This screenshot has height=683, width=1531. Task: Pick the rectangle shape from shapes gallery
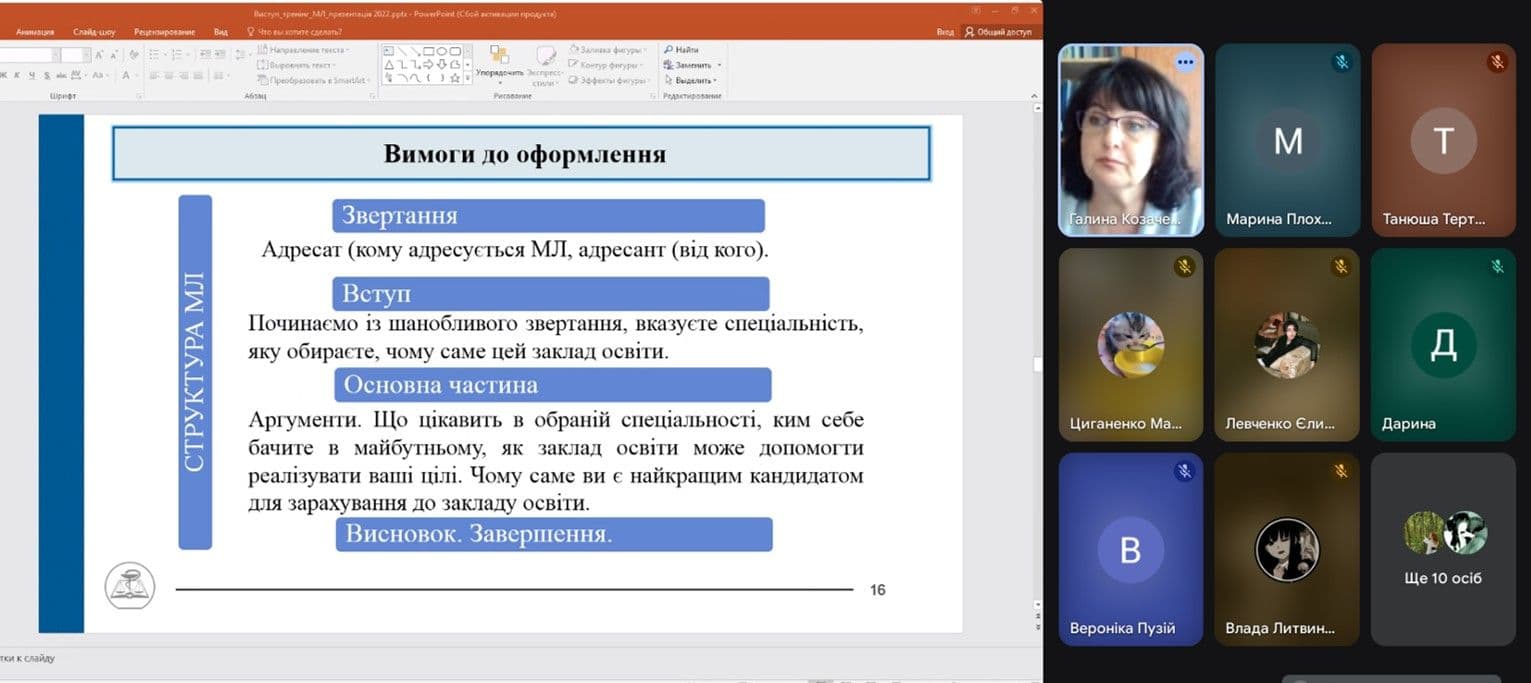coord(429,51)
